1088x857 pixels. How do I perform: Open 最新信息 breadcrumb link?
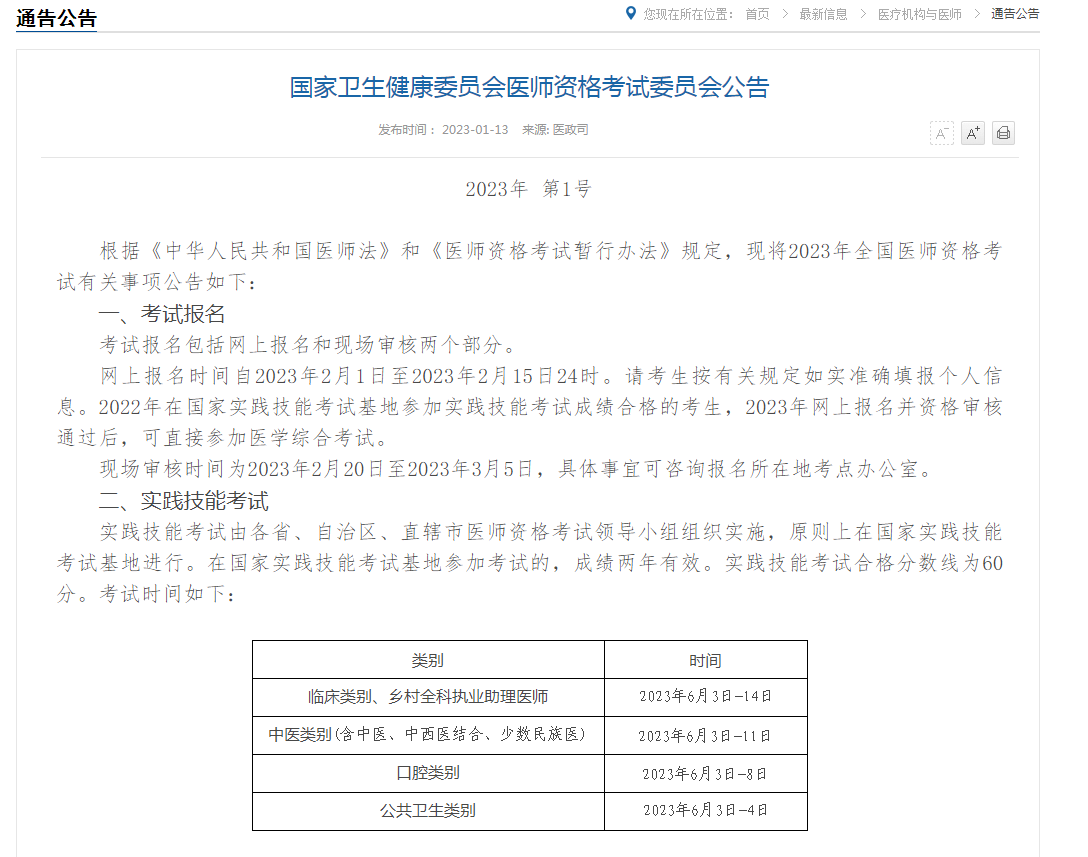(823, 14)
